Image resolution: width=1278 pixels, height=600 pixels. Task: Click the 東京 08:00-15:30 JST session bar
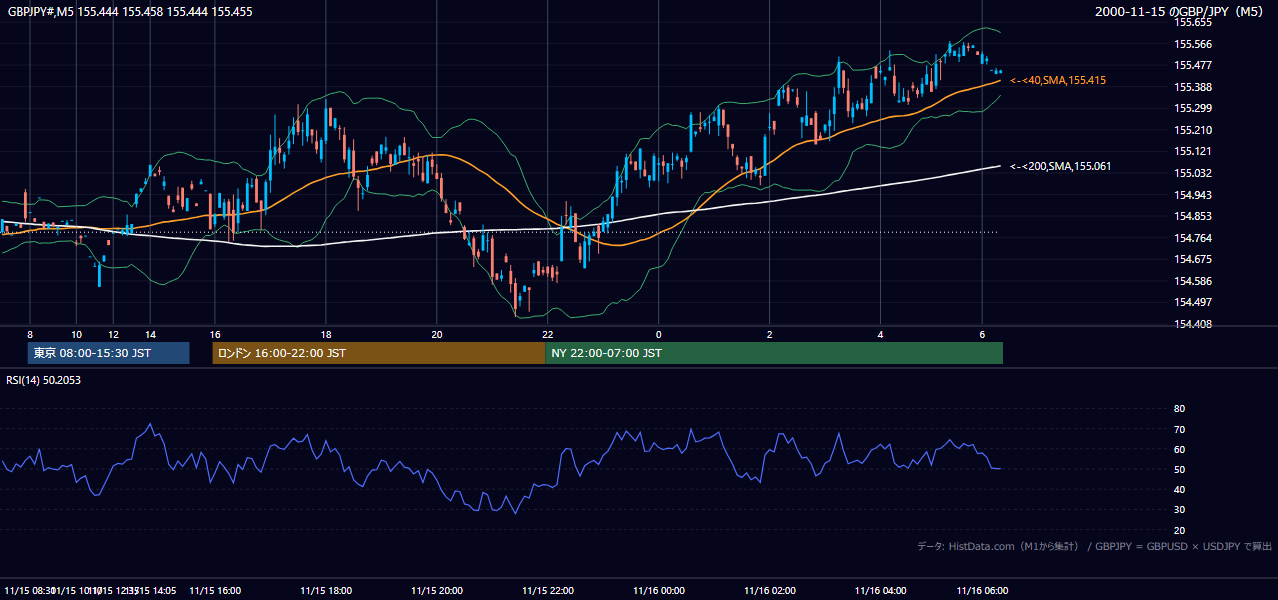point(108,353)
